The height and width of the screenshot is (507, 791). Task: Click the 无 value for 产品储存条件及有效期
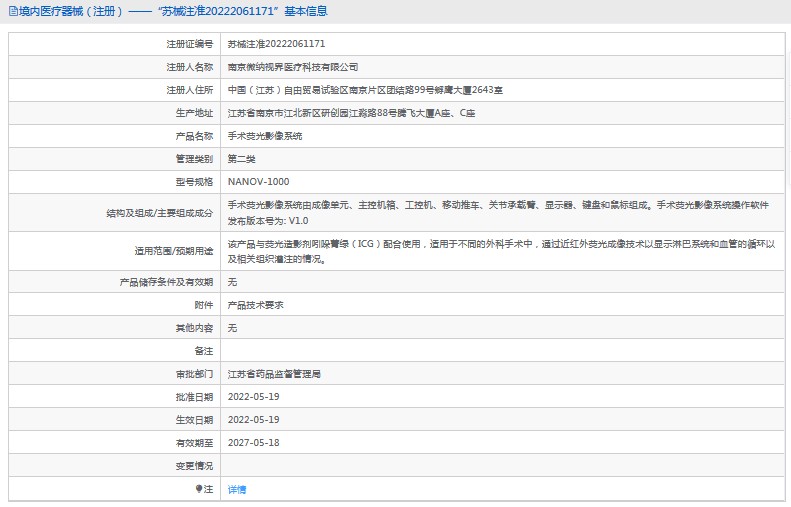[x=232, y=282]
